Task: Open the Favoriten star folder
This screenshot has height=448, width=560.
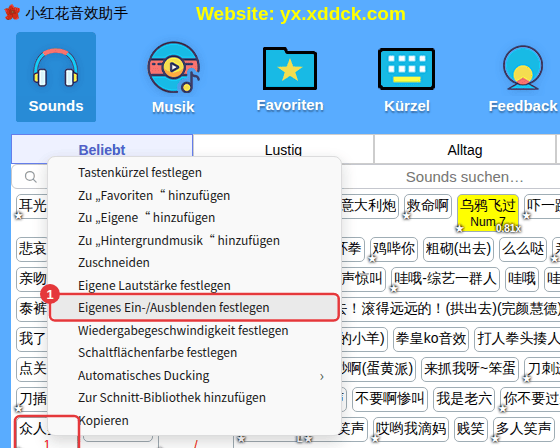Action: (290, 79)
